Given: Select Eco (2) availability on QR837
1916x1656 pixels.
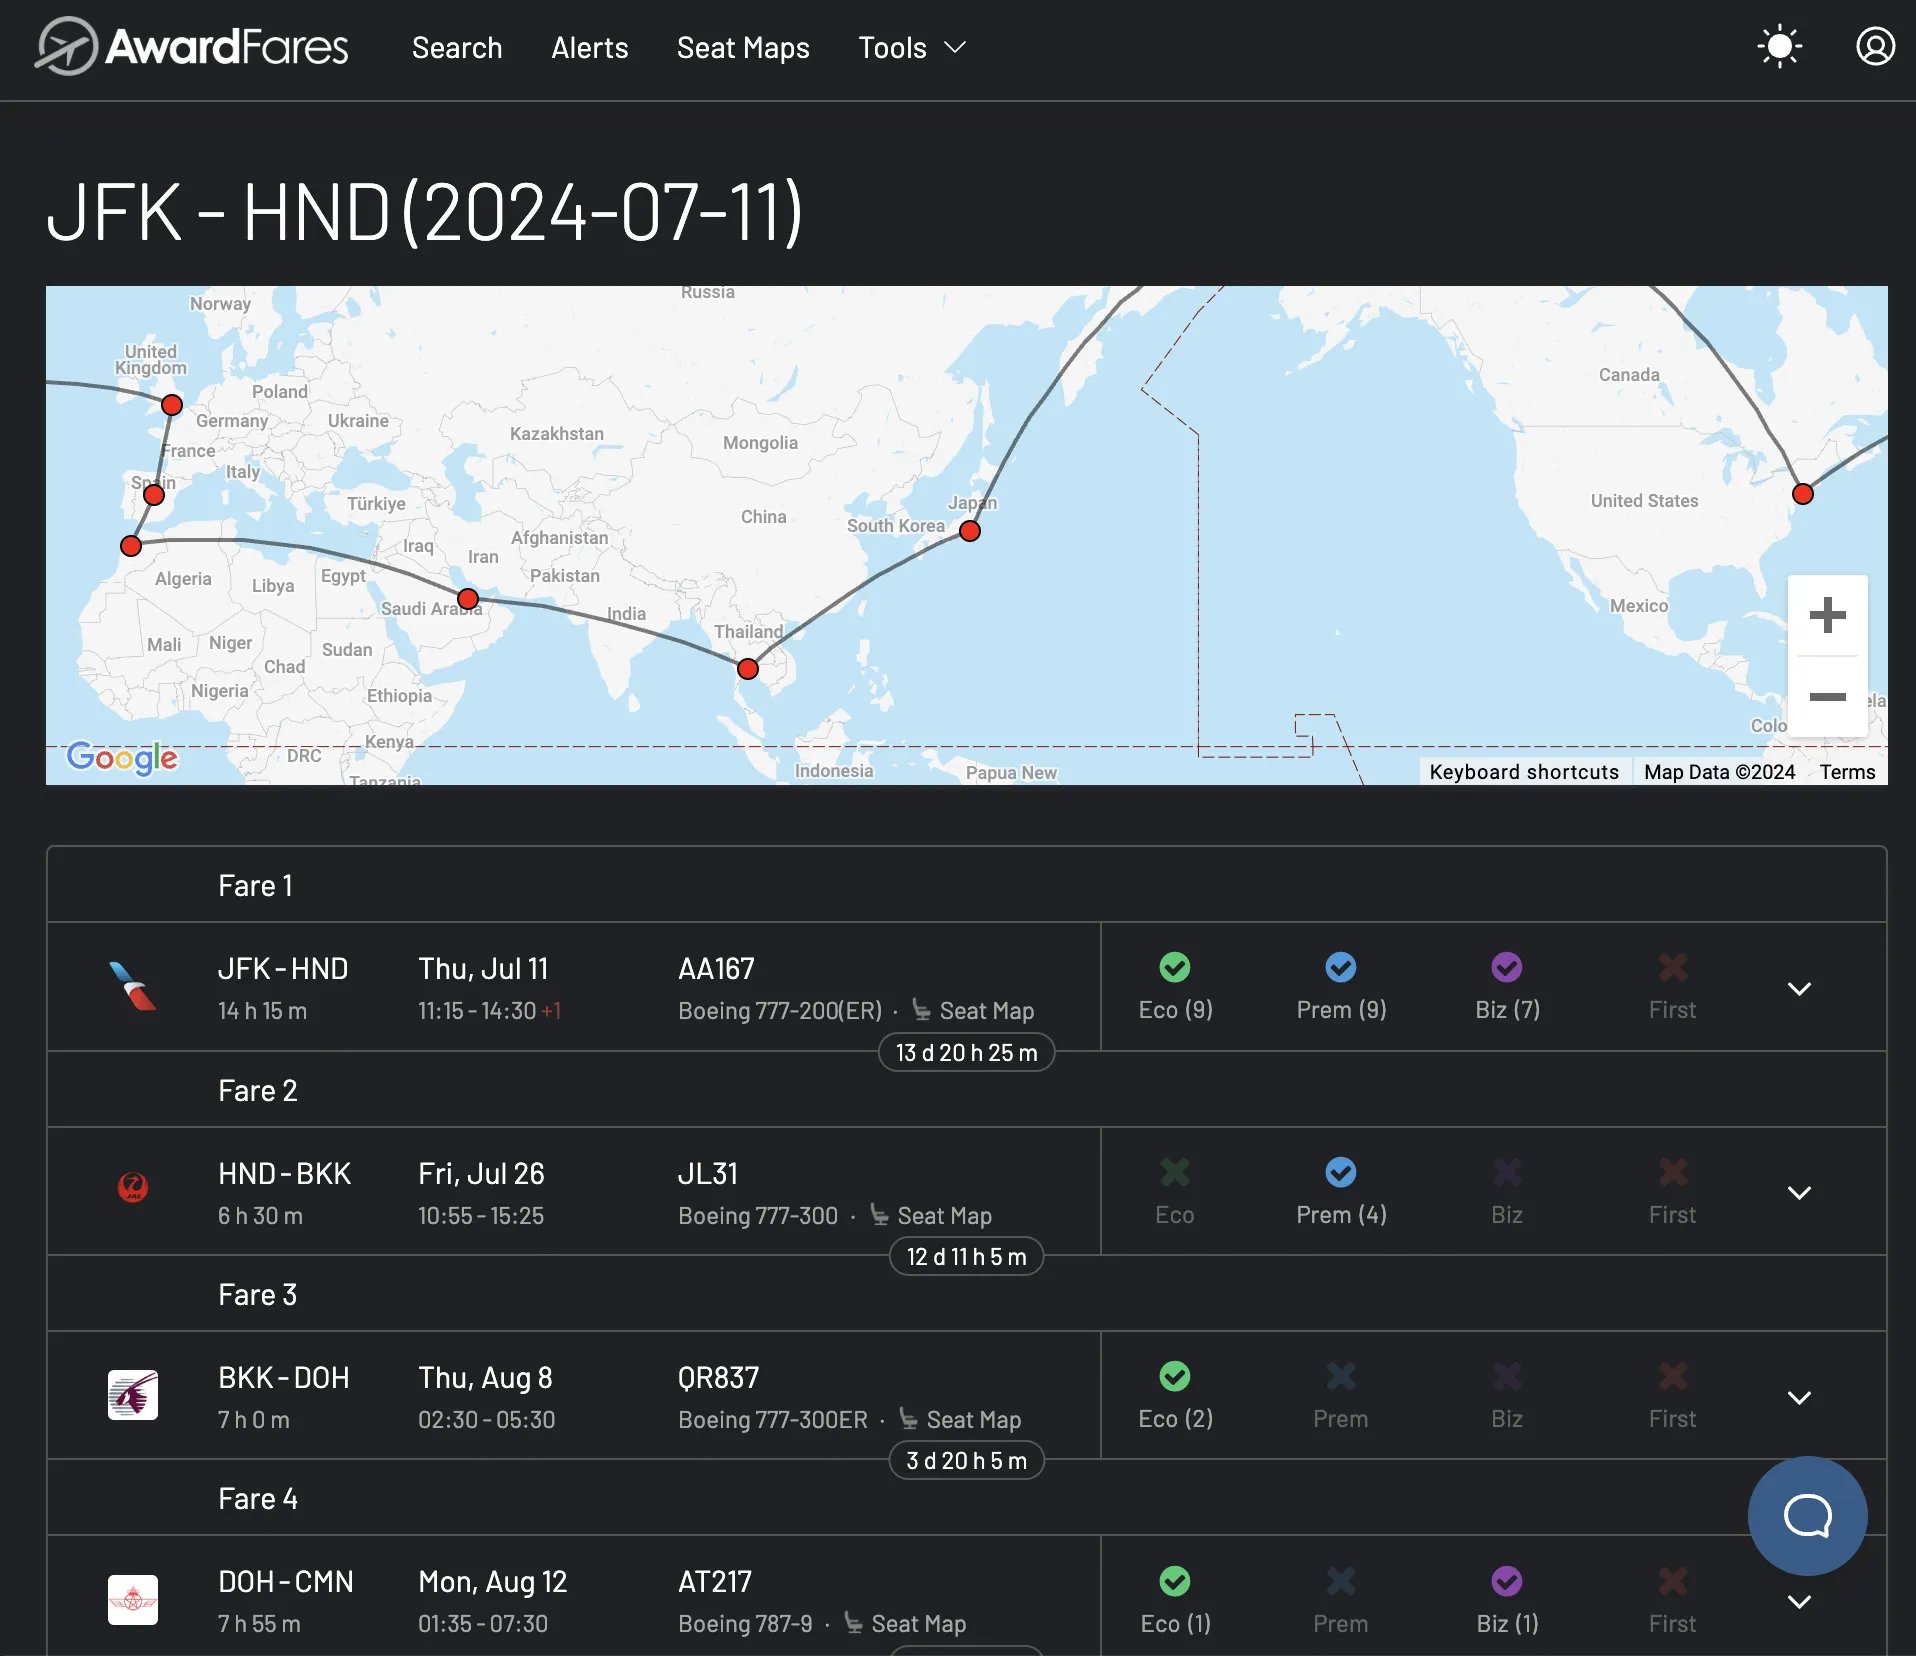Looking at the screenshot, I should pyautogui.click(x=1175, y=1396).
